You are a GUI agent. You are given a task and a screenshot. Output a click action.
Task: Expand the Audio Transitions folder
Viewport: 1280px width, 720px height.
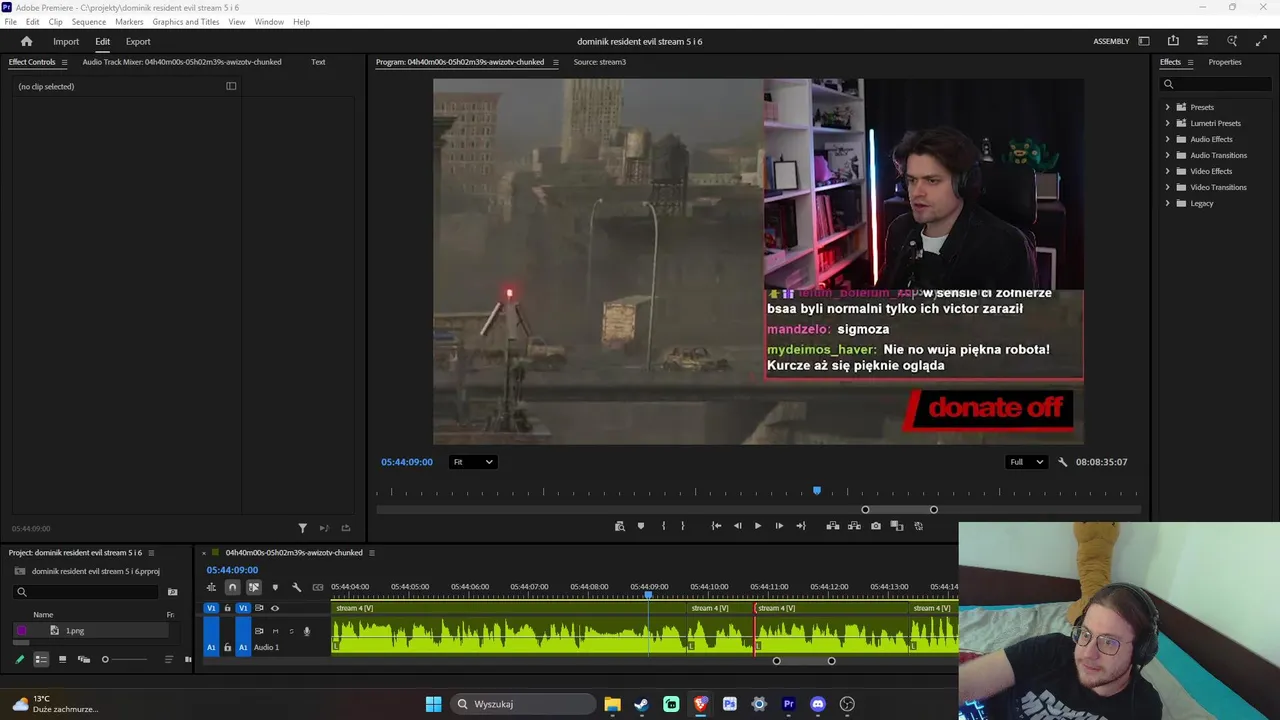tap(1167, 155)
